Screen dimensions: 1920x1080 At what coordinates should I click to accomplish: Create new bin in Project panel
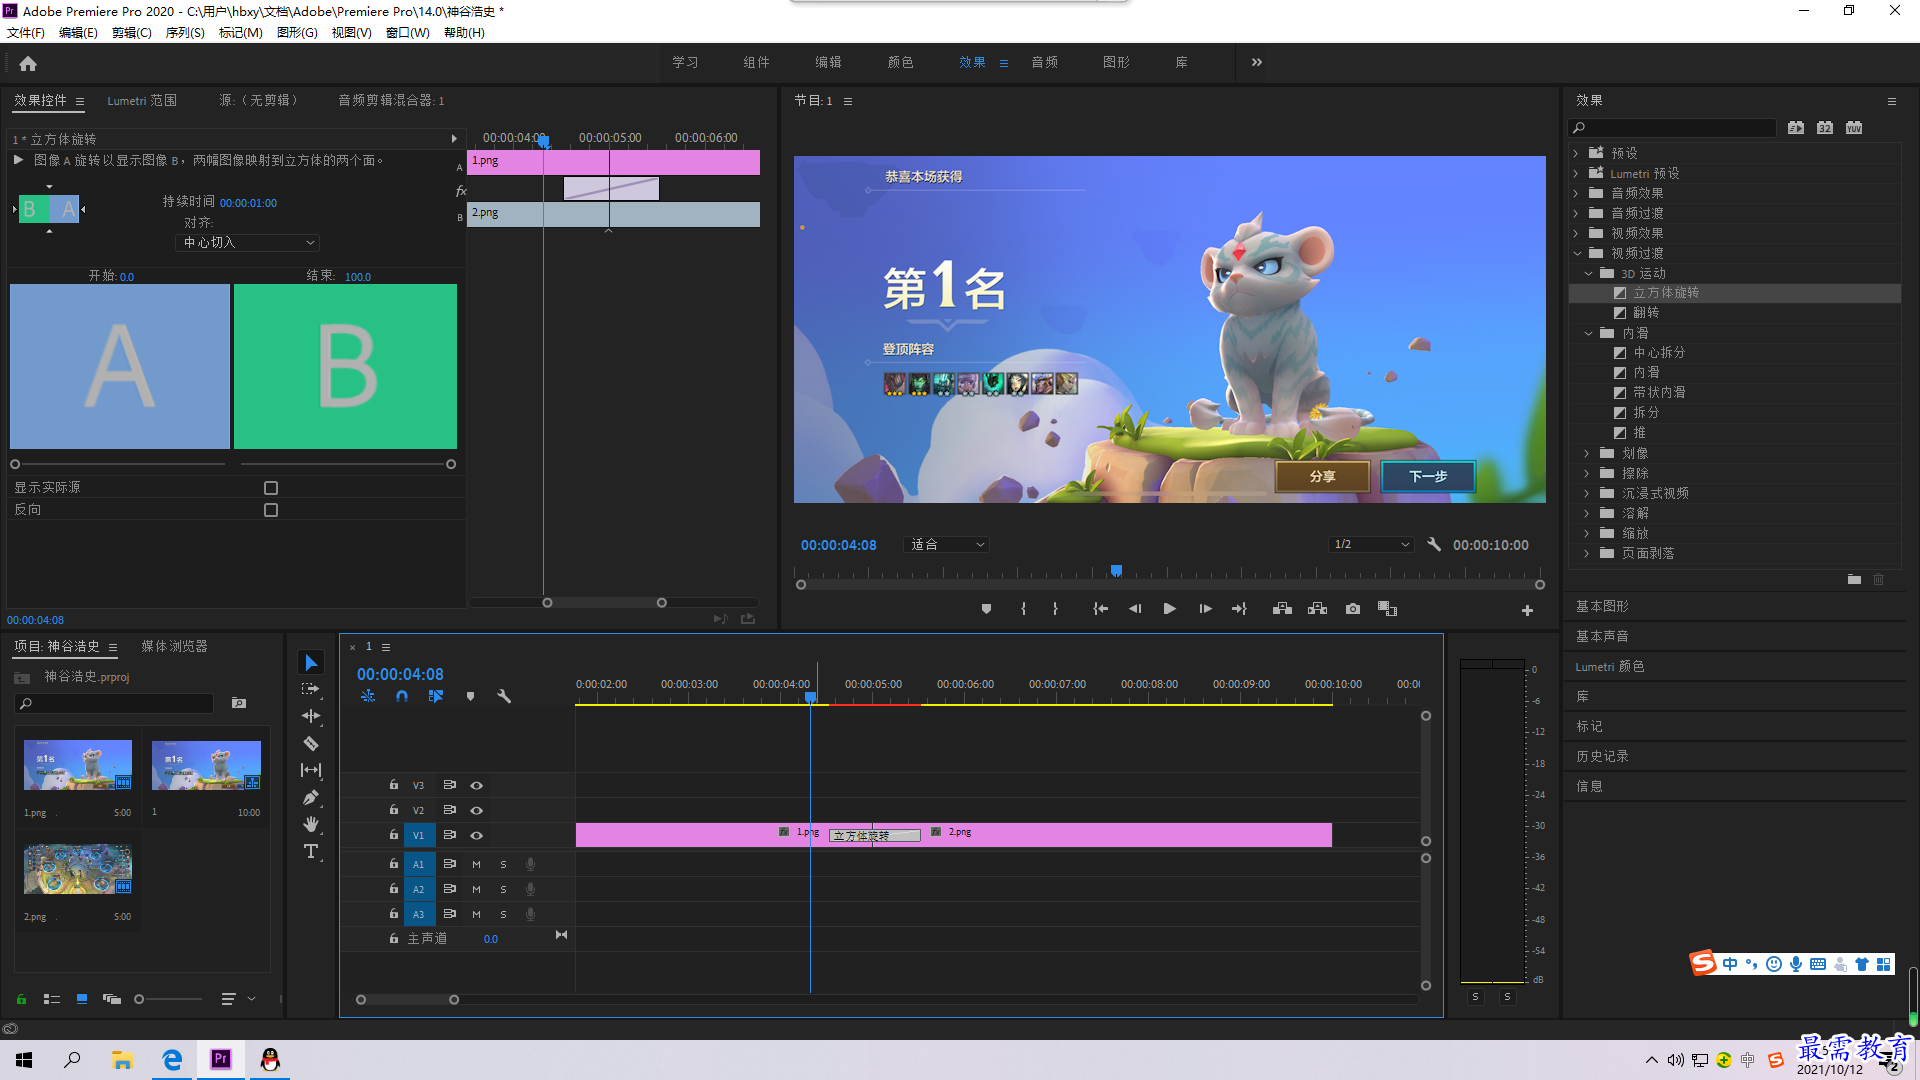pos(239,703)
